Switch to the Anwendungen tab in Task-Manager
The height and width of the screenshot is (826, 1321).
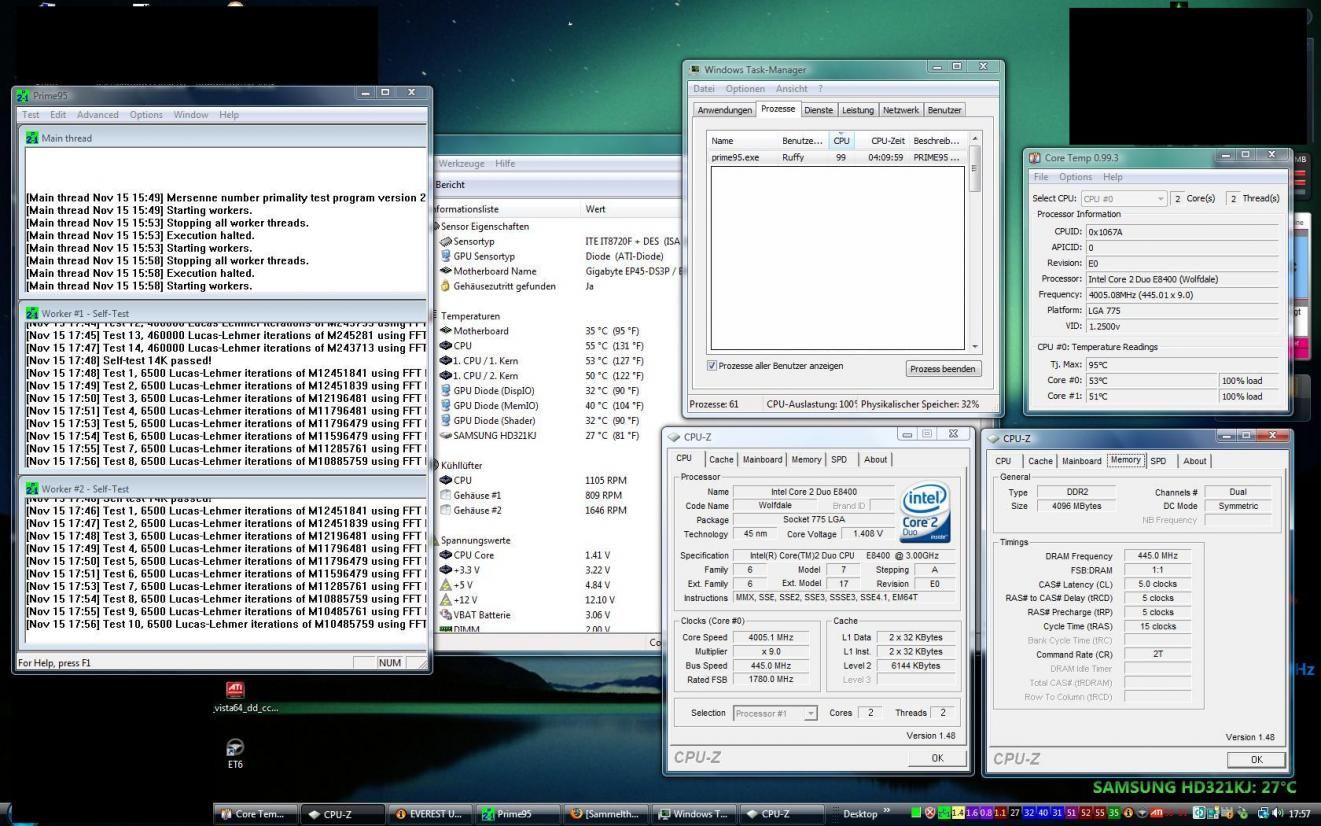tap(724, 109)
